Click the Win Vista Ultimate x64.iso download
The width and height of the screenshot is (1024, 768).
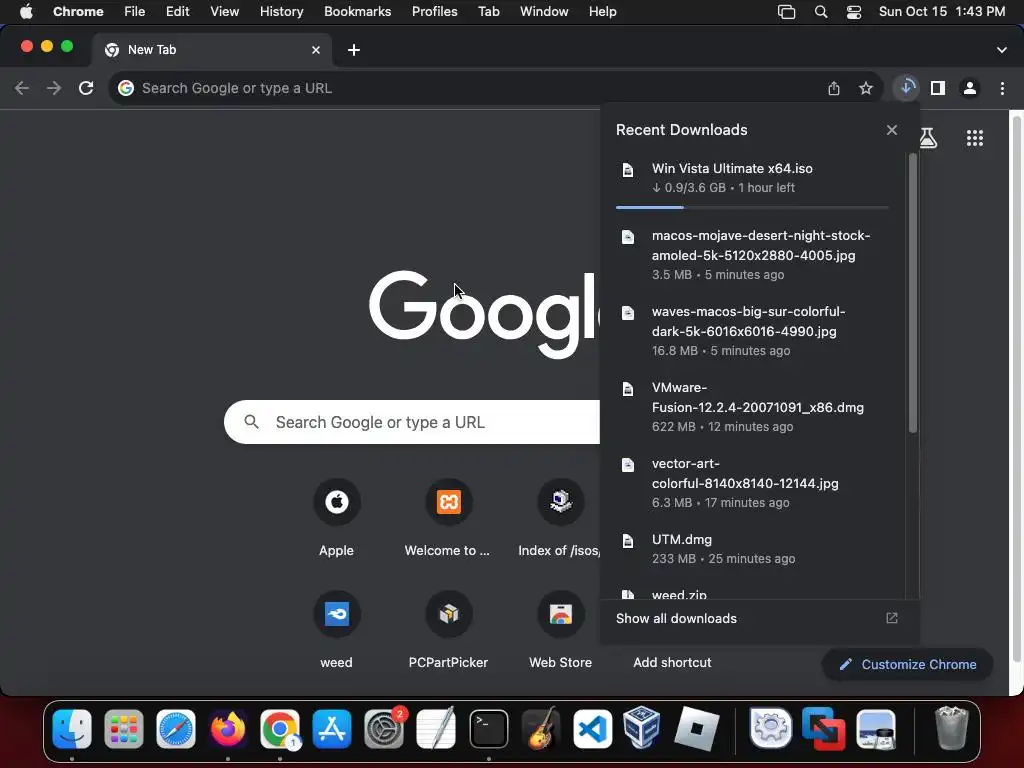coord(752,178)
